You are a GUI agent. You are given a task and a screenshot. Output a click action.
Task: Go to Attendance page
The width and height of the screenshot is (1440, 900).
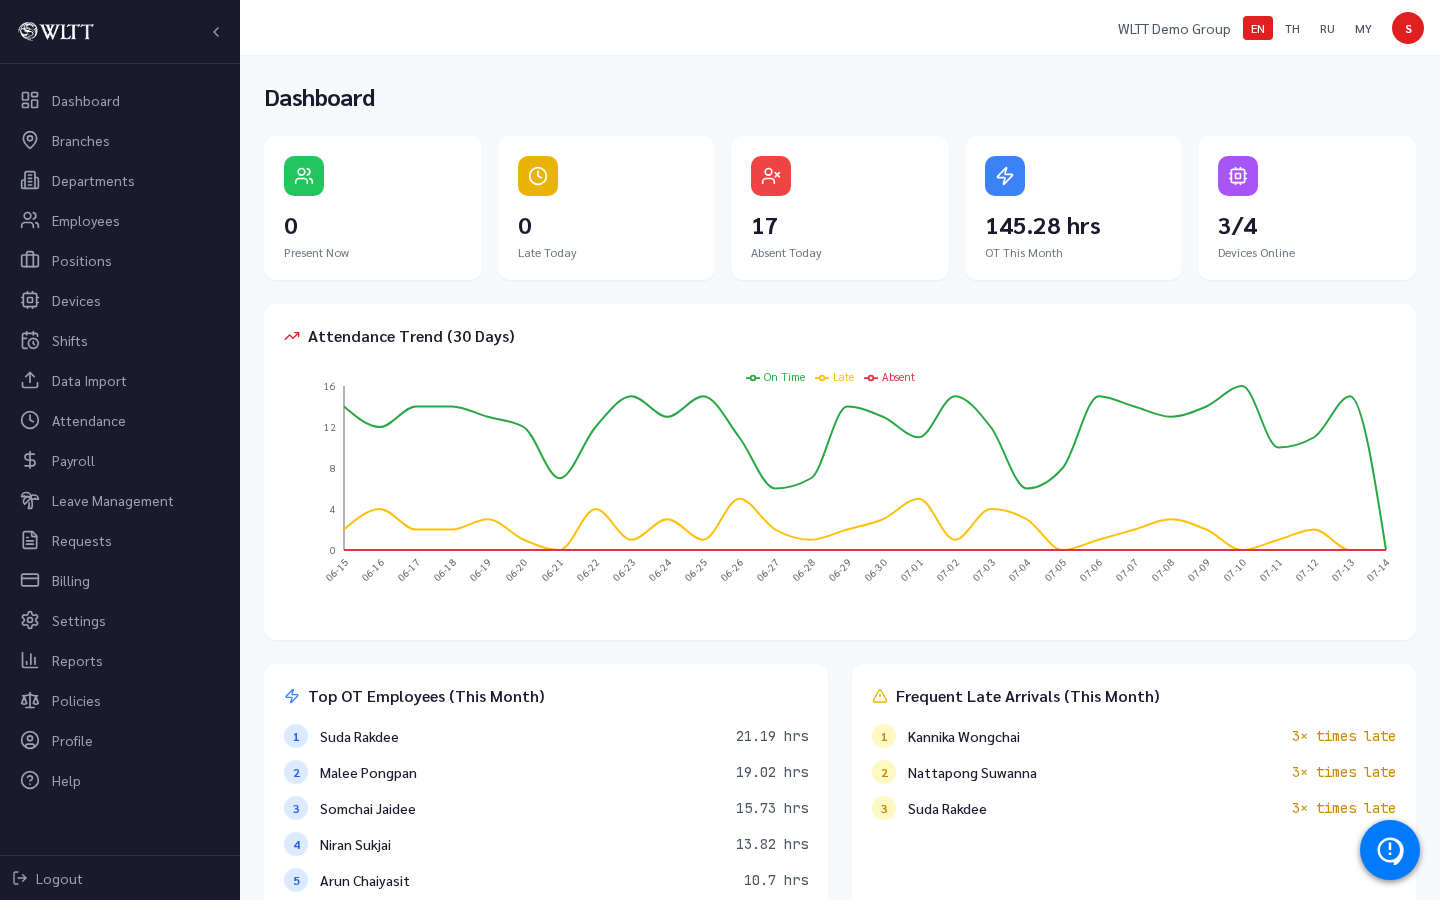tap(120, 420)
